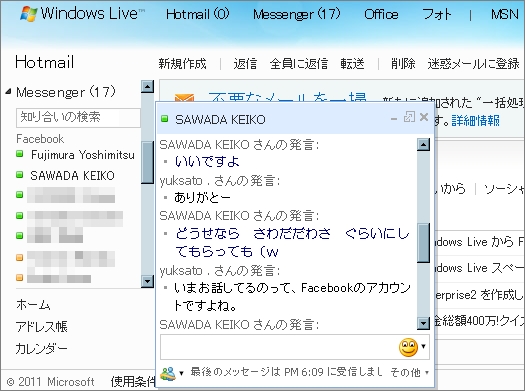Open カレンダー in left navigation

[42, 348]
